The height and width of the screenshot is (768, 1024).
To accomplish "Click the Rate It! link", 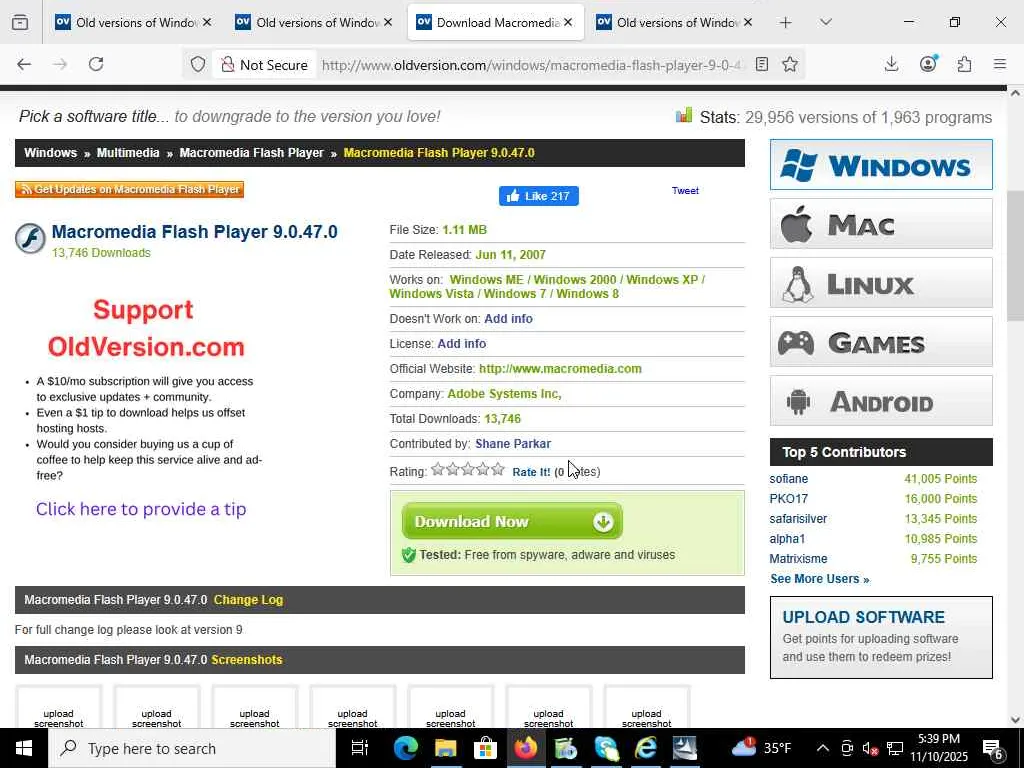I will pyautogui.click(x=531, y=472).
